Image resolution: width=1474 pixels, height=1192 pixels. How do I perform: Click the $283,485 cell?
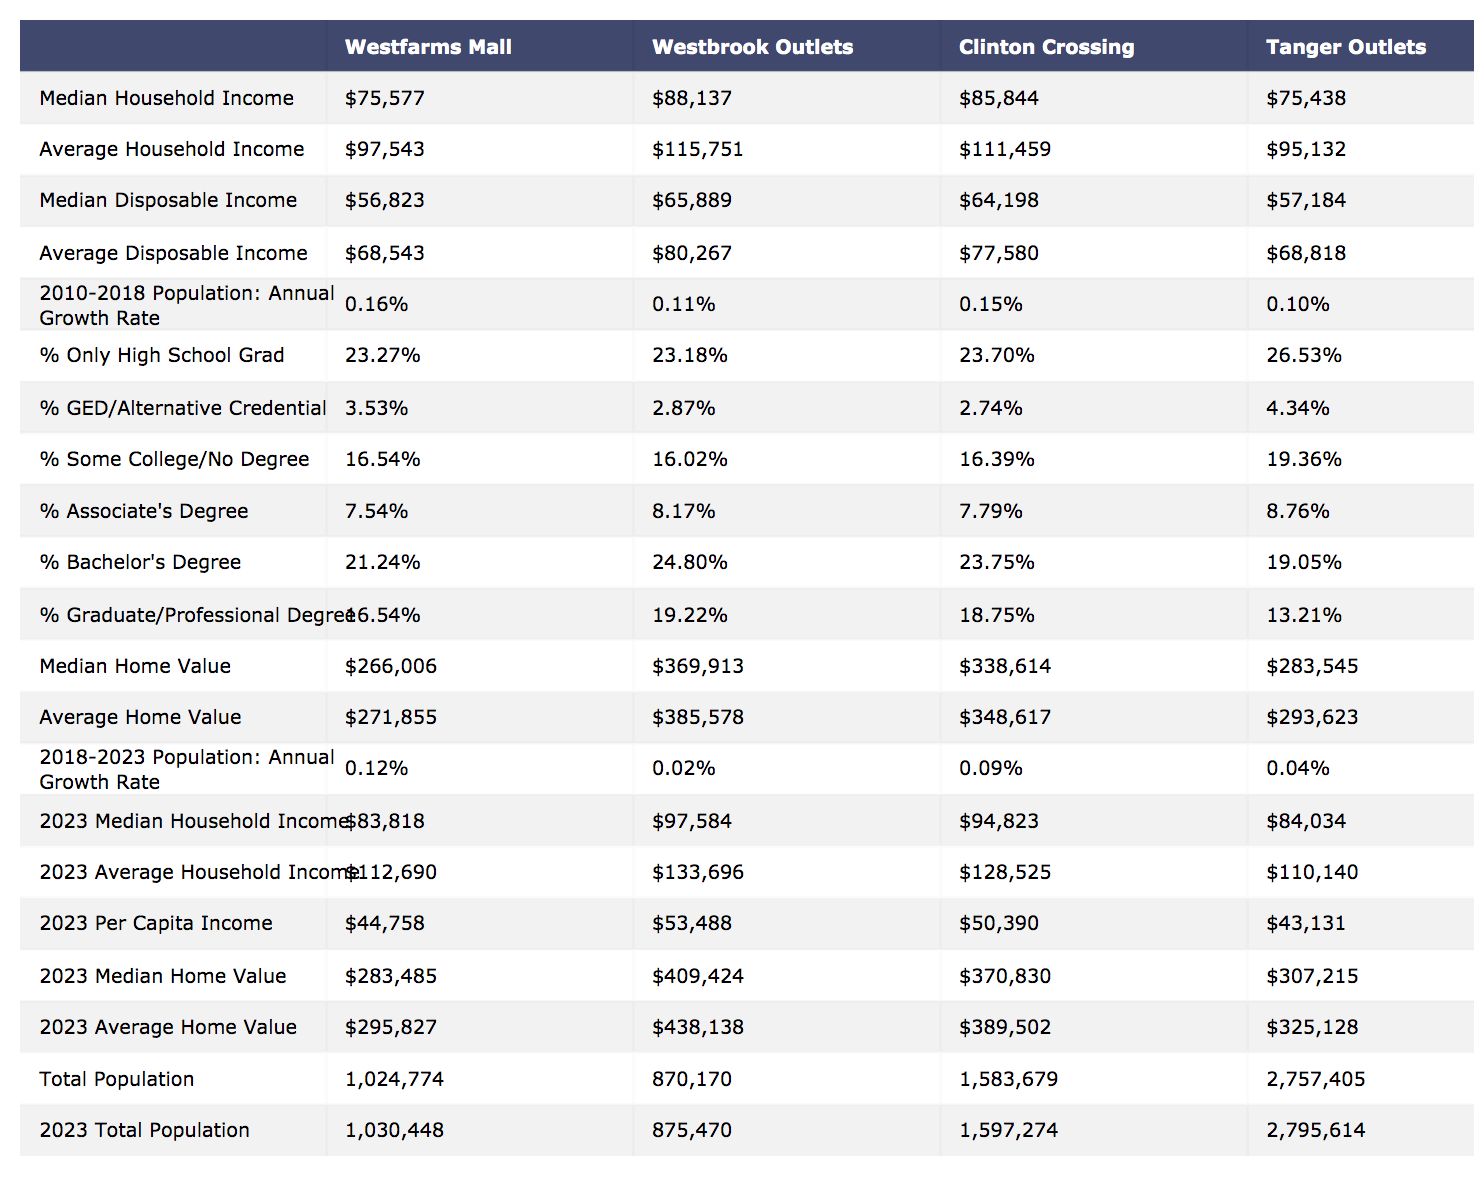(391, 976)
